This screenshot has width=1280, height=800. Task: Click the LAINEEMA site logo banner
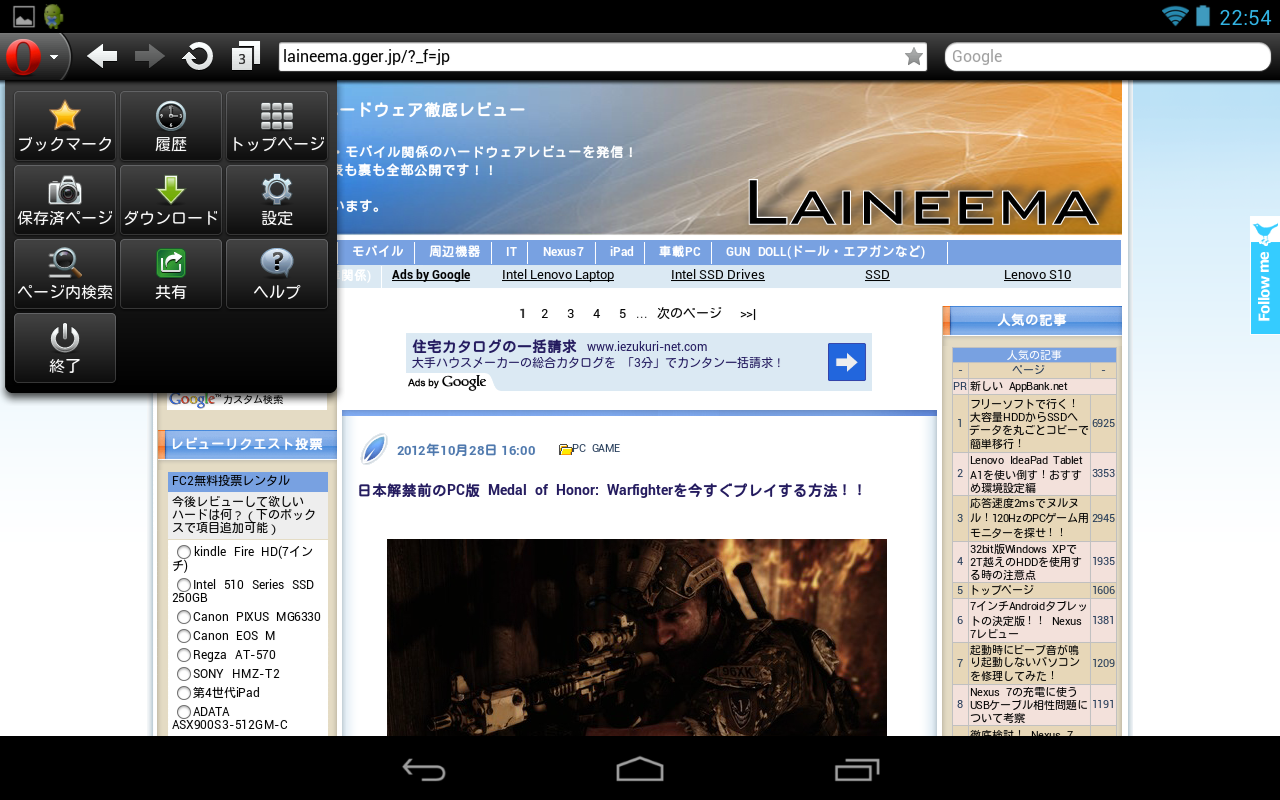(x=922, y=203)
